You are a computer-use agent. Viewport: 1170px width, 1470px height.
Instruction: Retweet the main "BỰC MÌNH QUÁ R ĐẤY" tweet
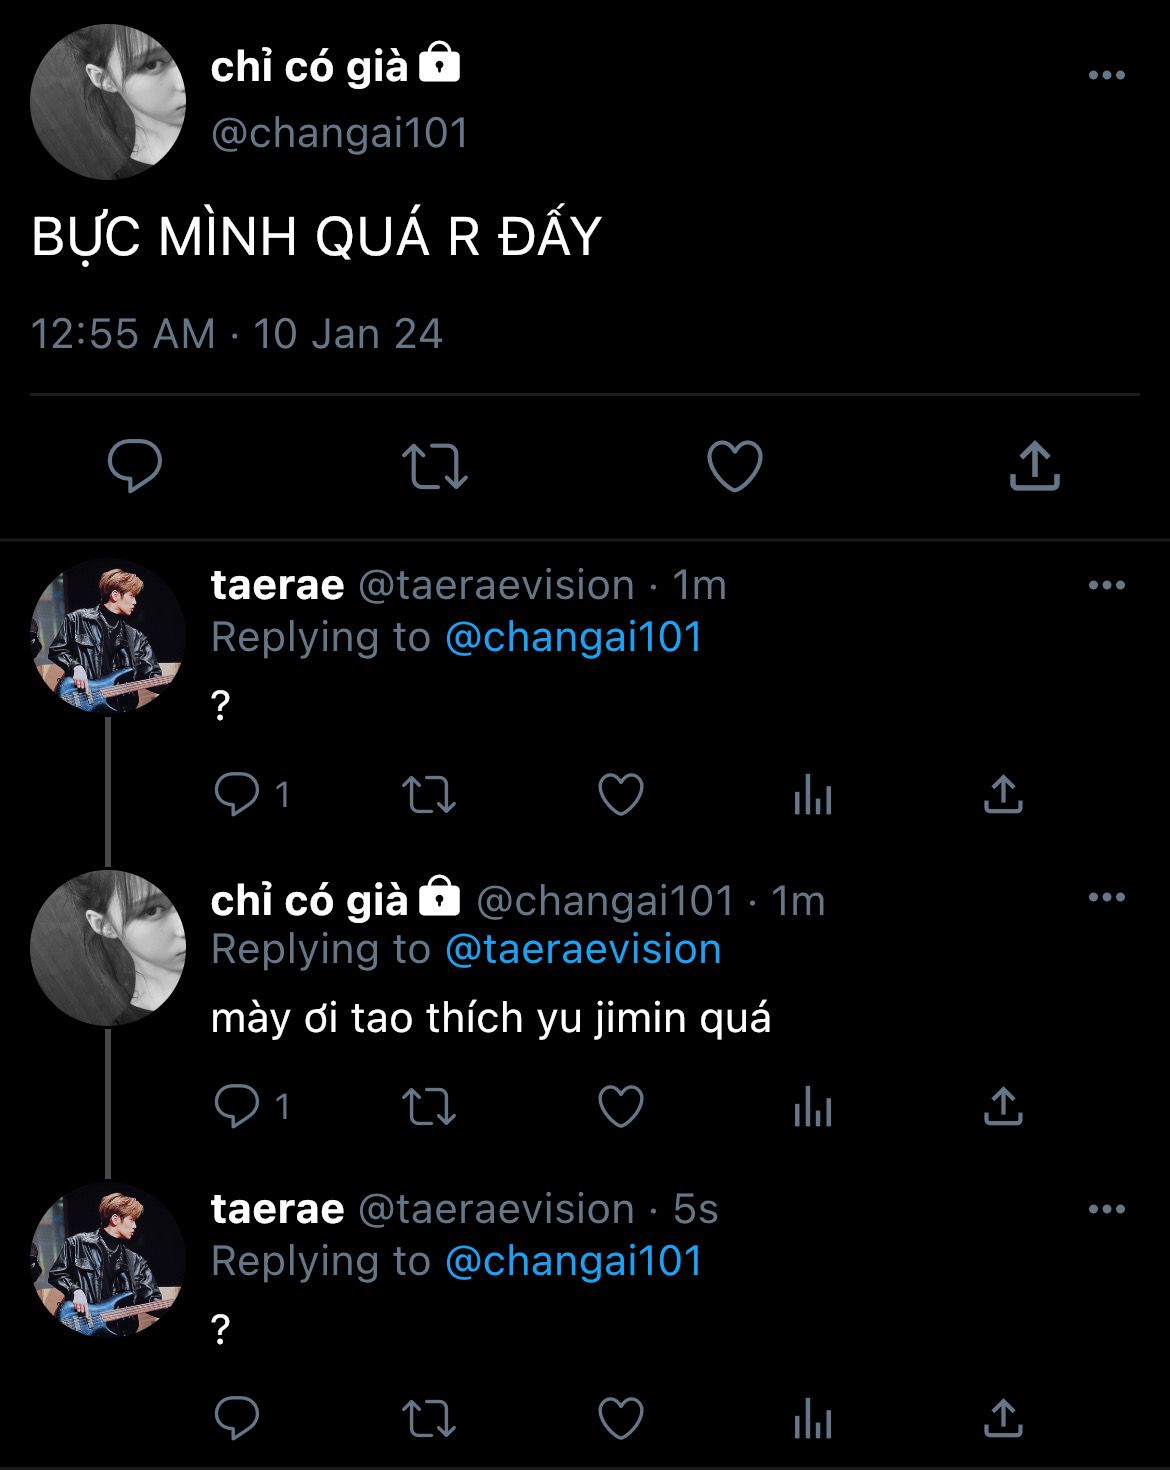[434, 466]
